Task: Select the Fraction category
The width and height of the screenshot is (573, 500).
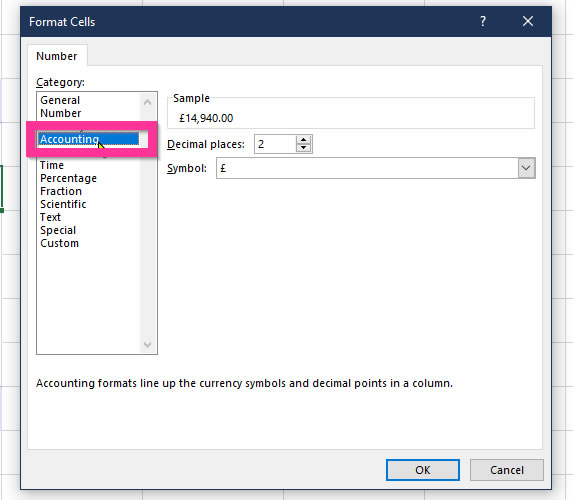Action: tap(61, 191)
